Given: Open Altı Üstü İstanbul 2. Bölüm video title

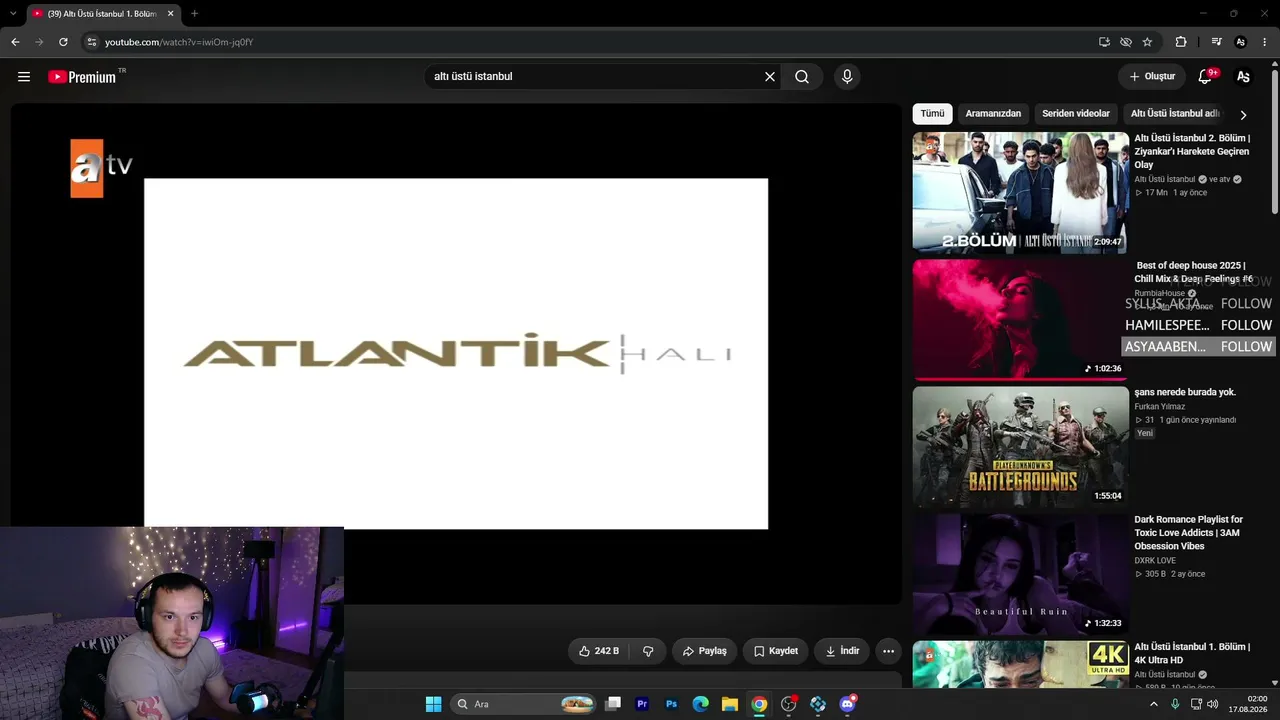Looking at the screenshot, I should (1192, 151).
